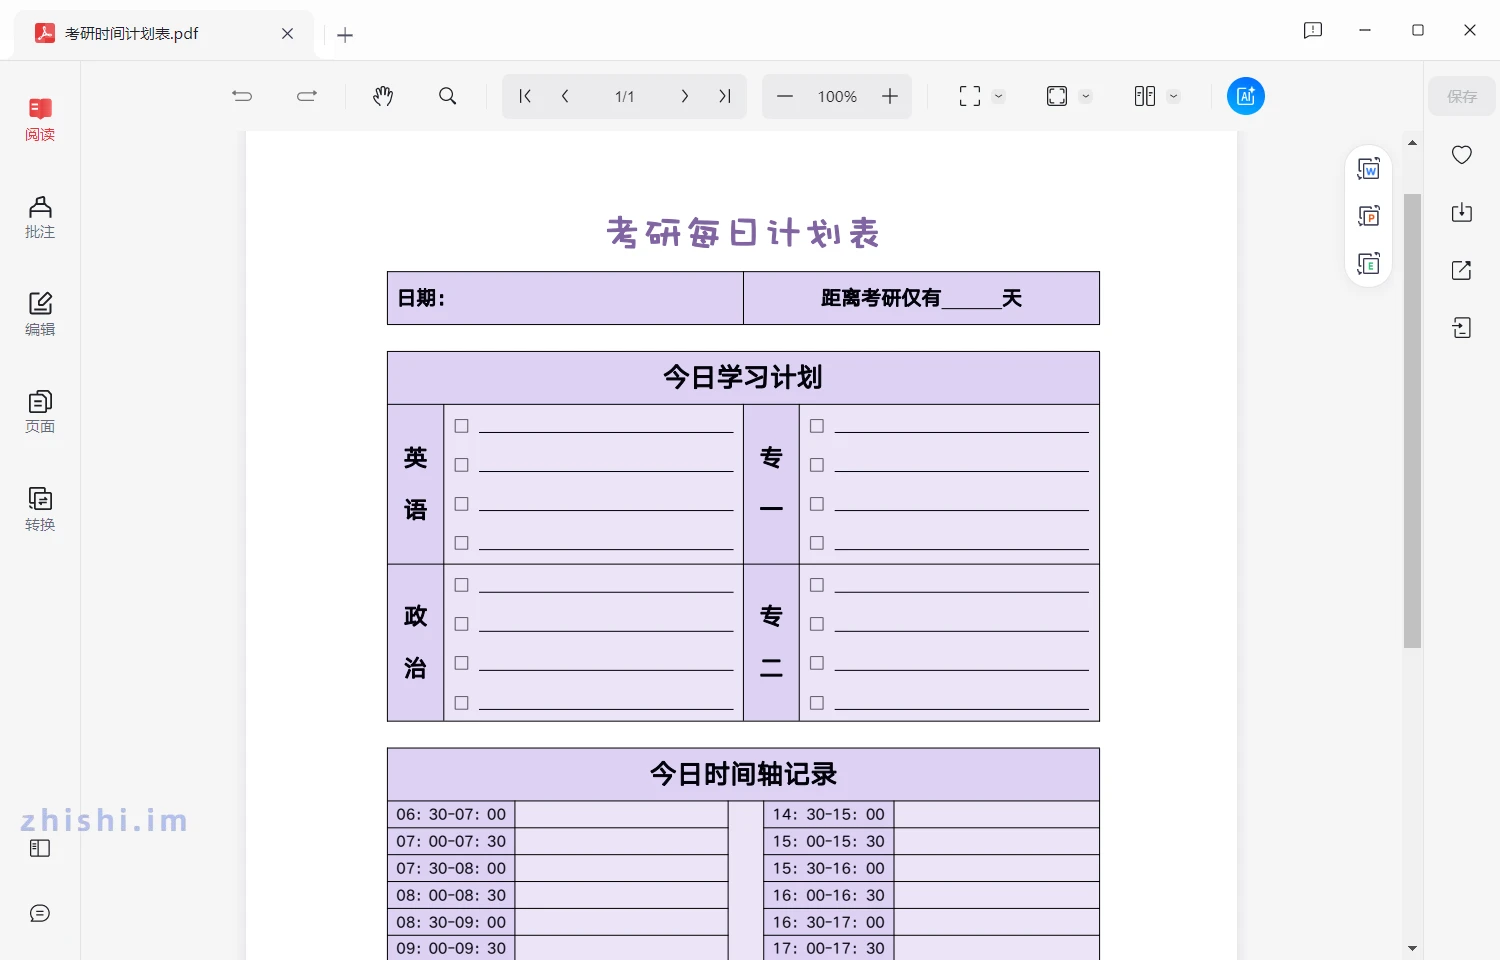This screenshot has height=960, width=1500.
Task: Add document to favorites heart icon
Action: (1462, 155)
